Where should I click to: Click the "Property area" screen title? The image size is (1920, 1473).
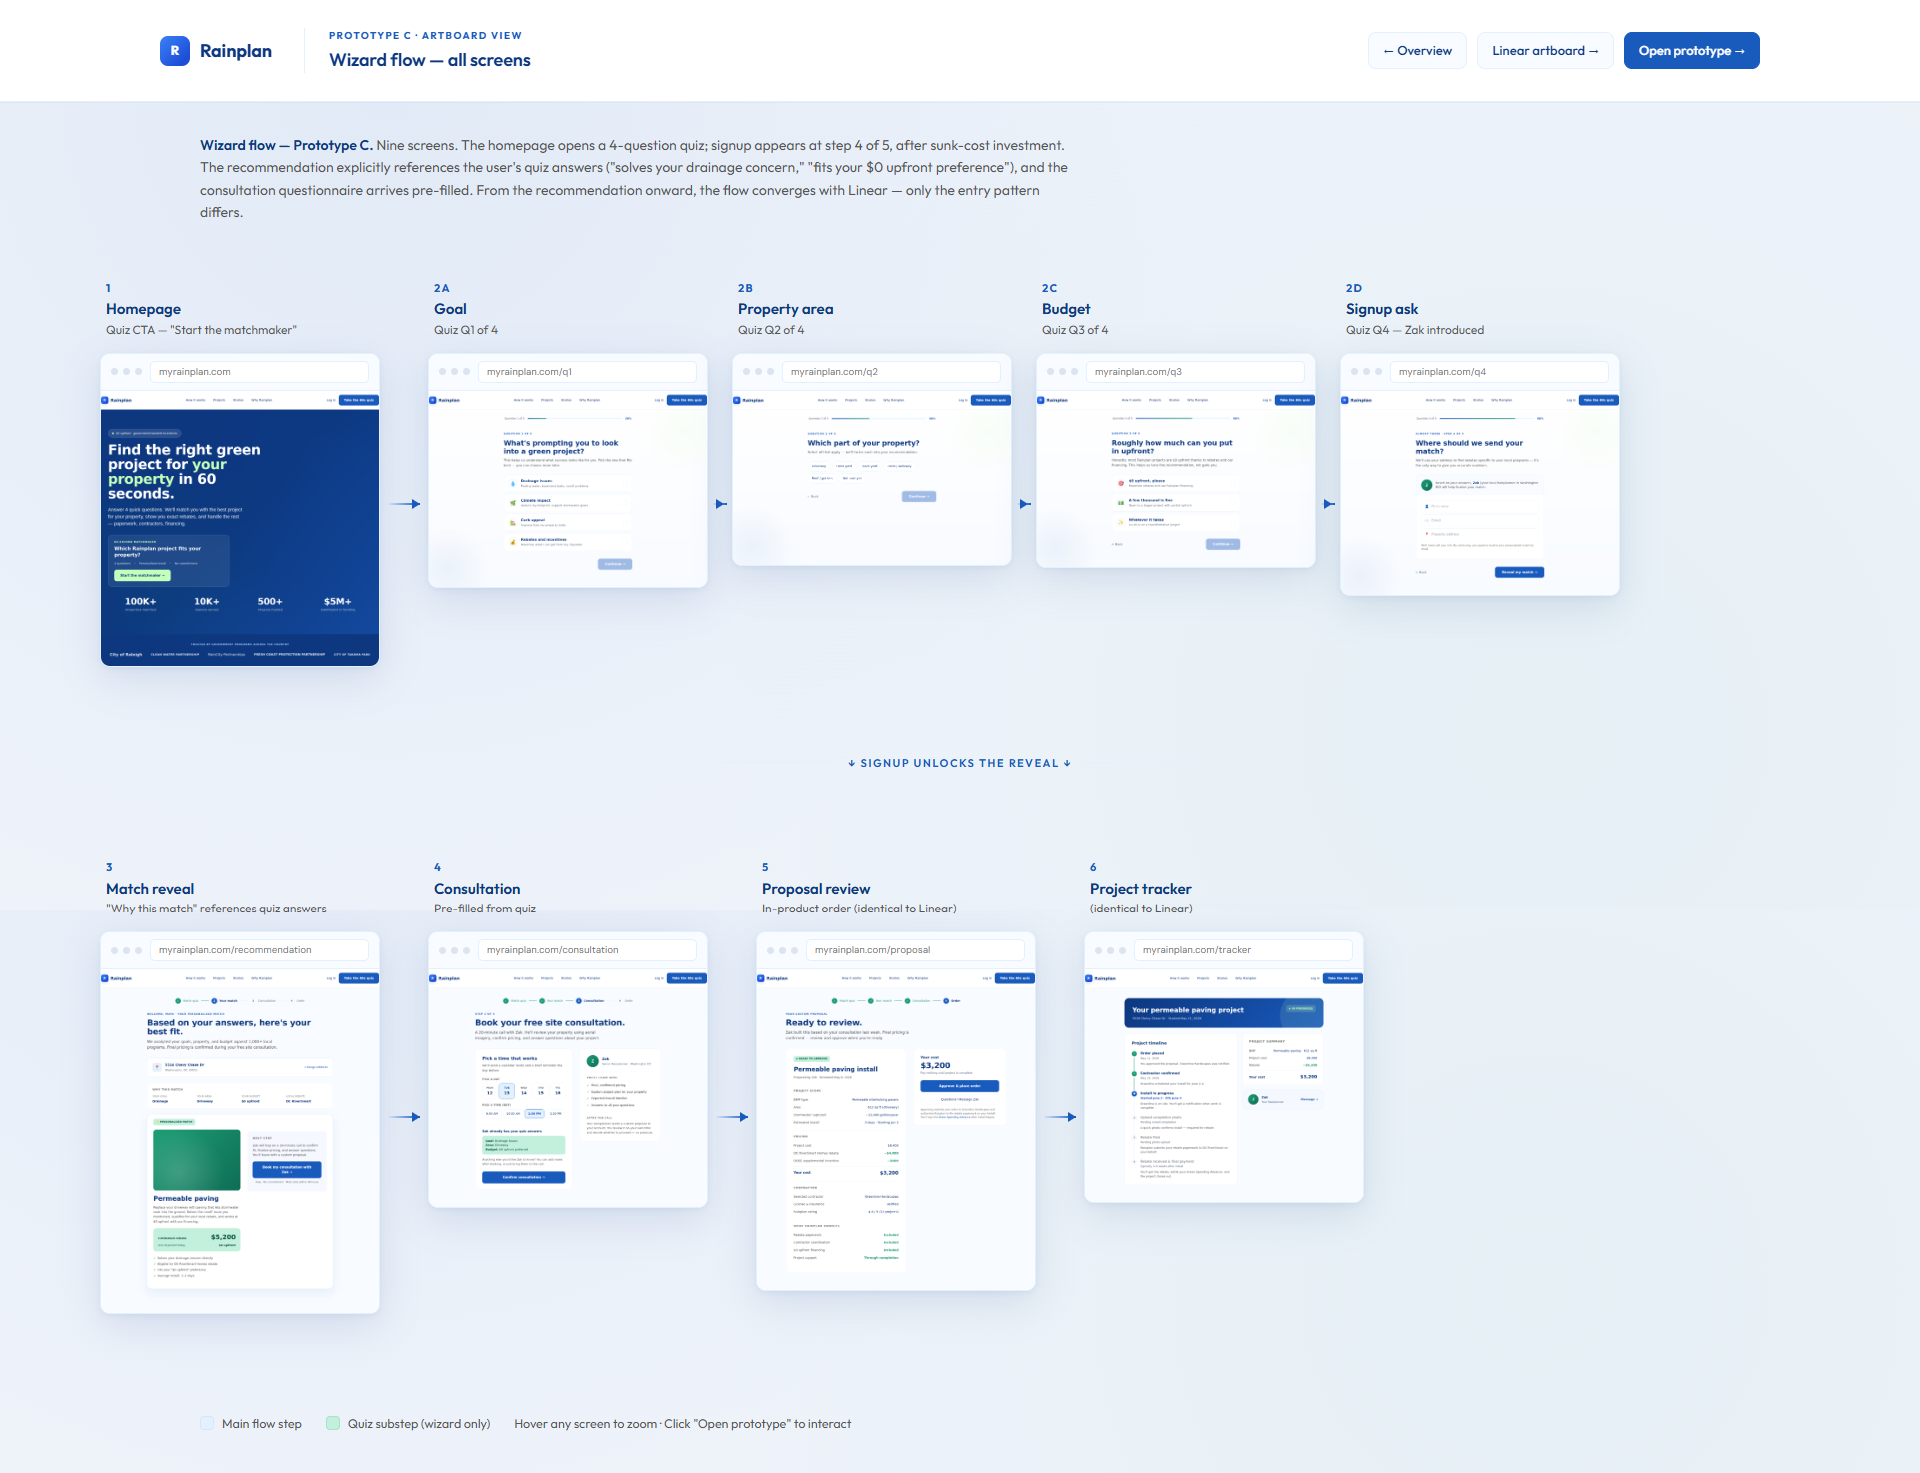point(786,309)
